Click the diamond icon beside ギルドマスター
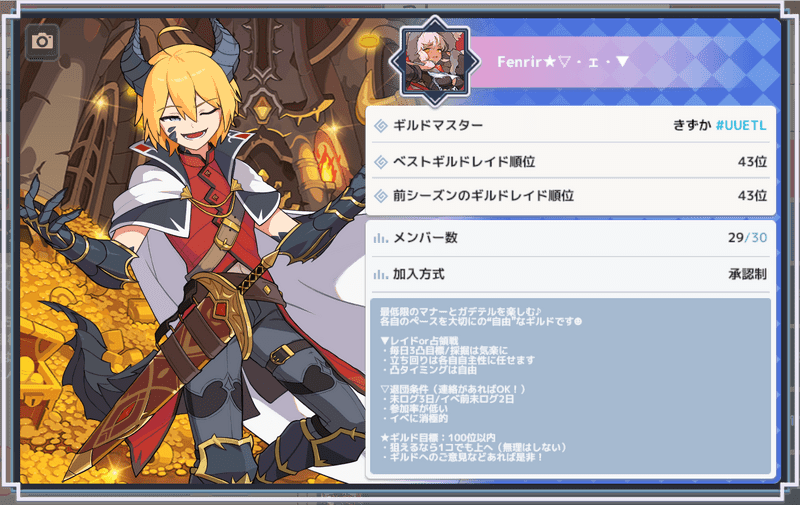Screen dimensions: 800x505 coord(381,125)
